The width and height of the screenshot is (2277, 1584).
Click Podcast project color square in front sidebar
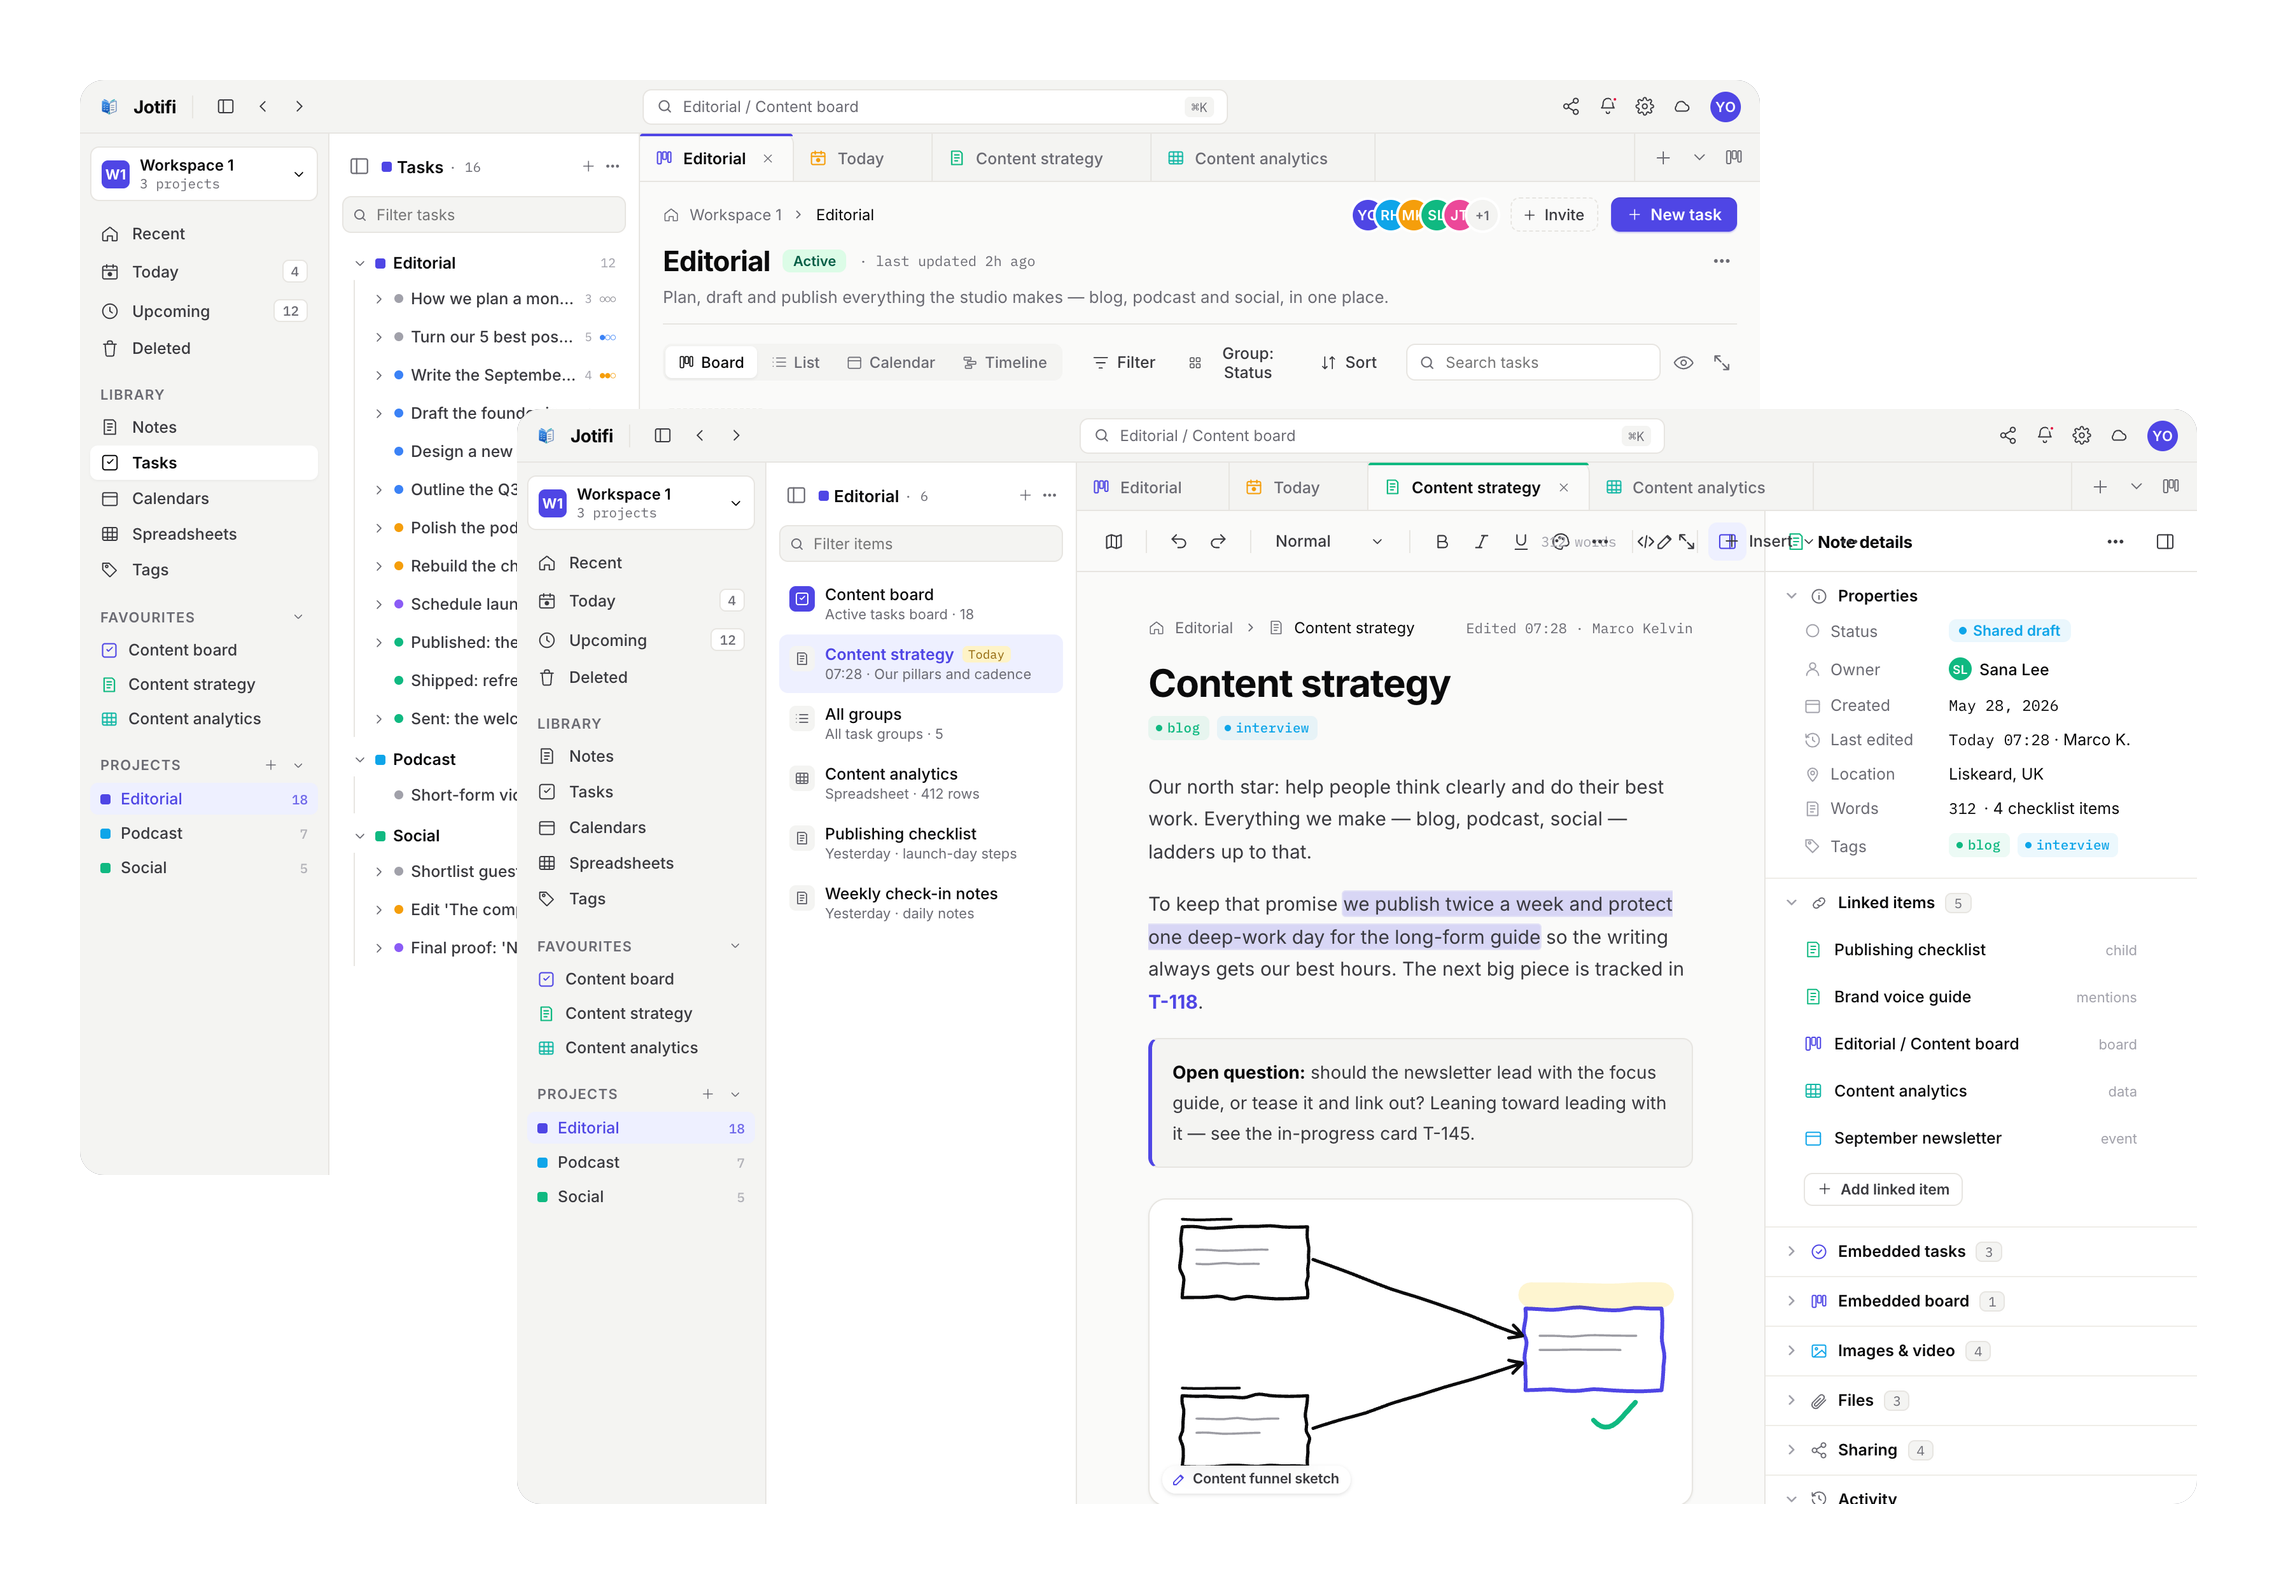tap(542, 1163)
